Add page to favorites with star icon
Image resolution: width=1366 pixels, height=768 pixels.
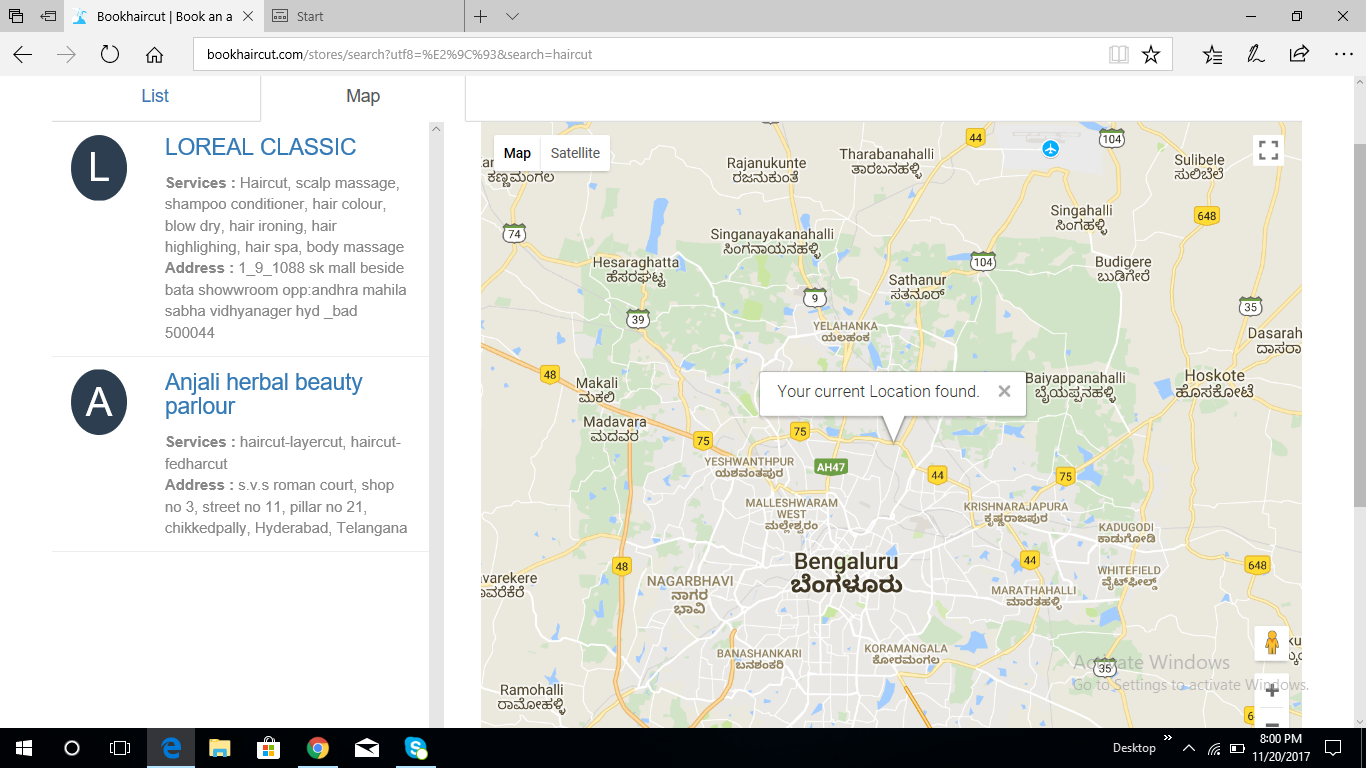tap(1151, 54)
